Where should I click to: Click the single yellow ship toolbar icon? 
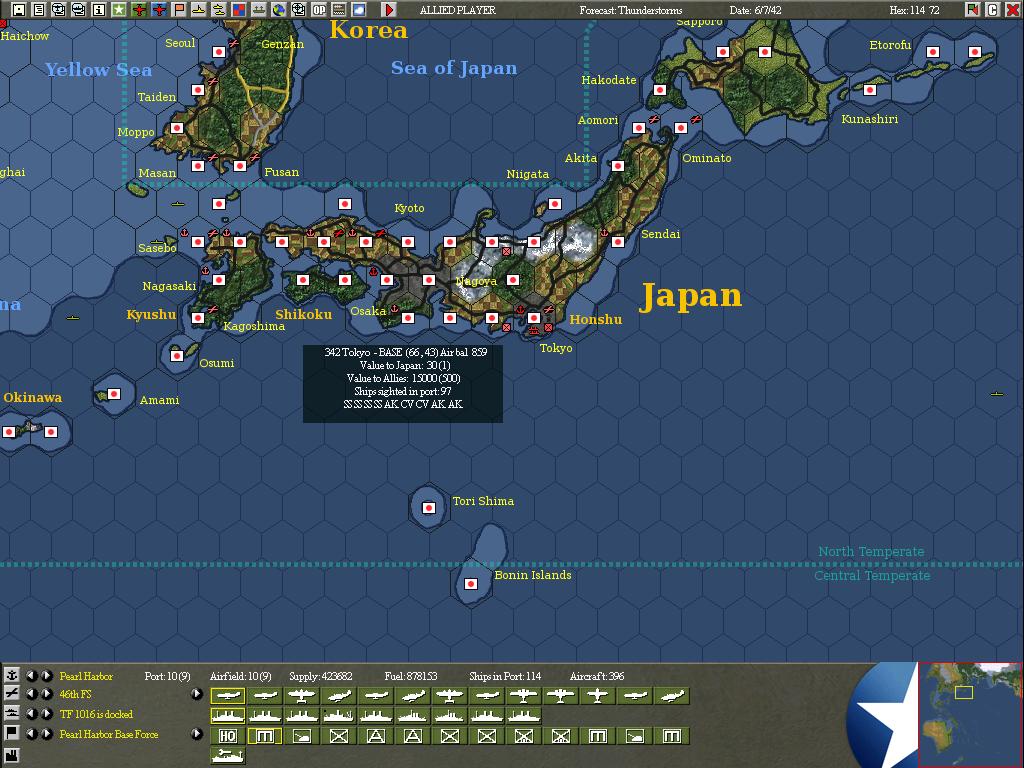click(x=199, y=10)
